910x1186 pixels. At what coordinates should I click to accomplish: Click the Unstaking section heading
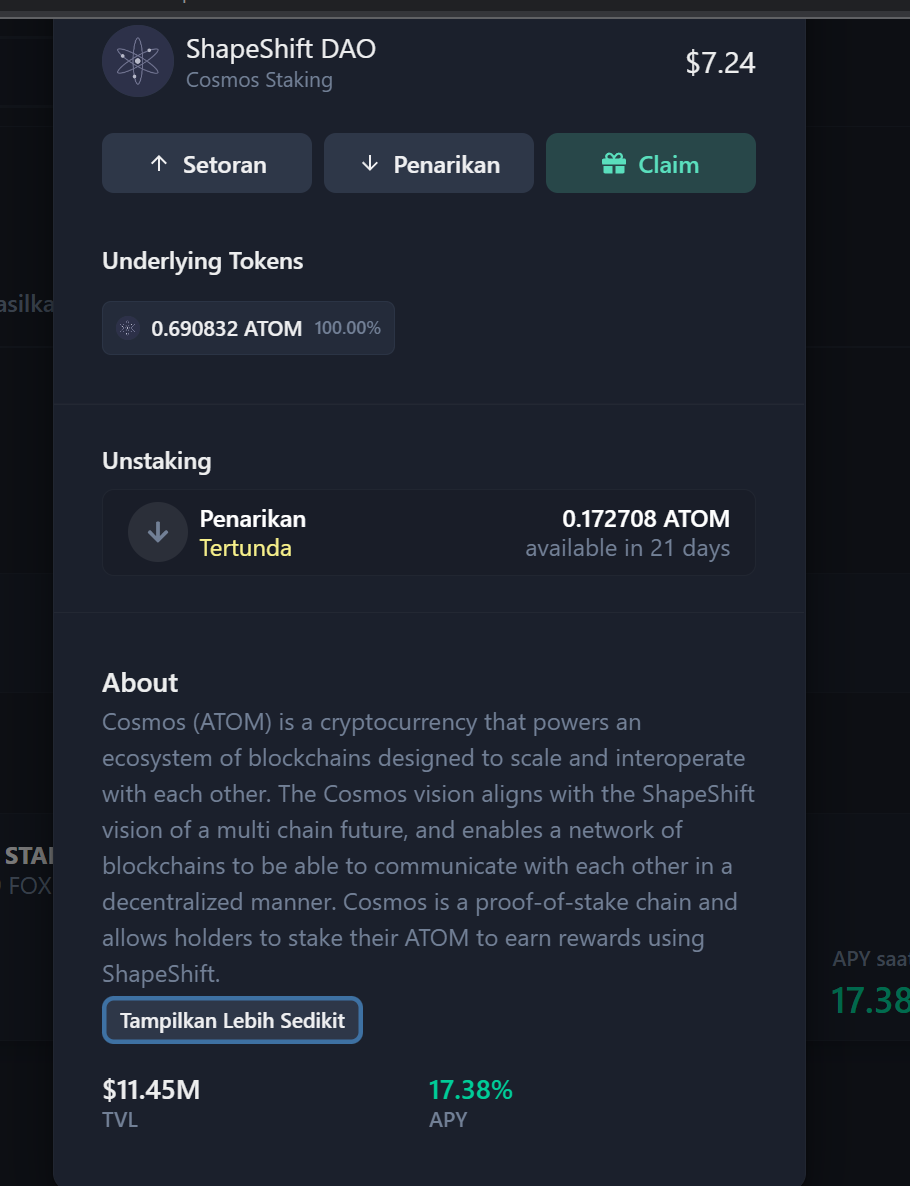[x=157, y=461]
